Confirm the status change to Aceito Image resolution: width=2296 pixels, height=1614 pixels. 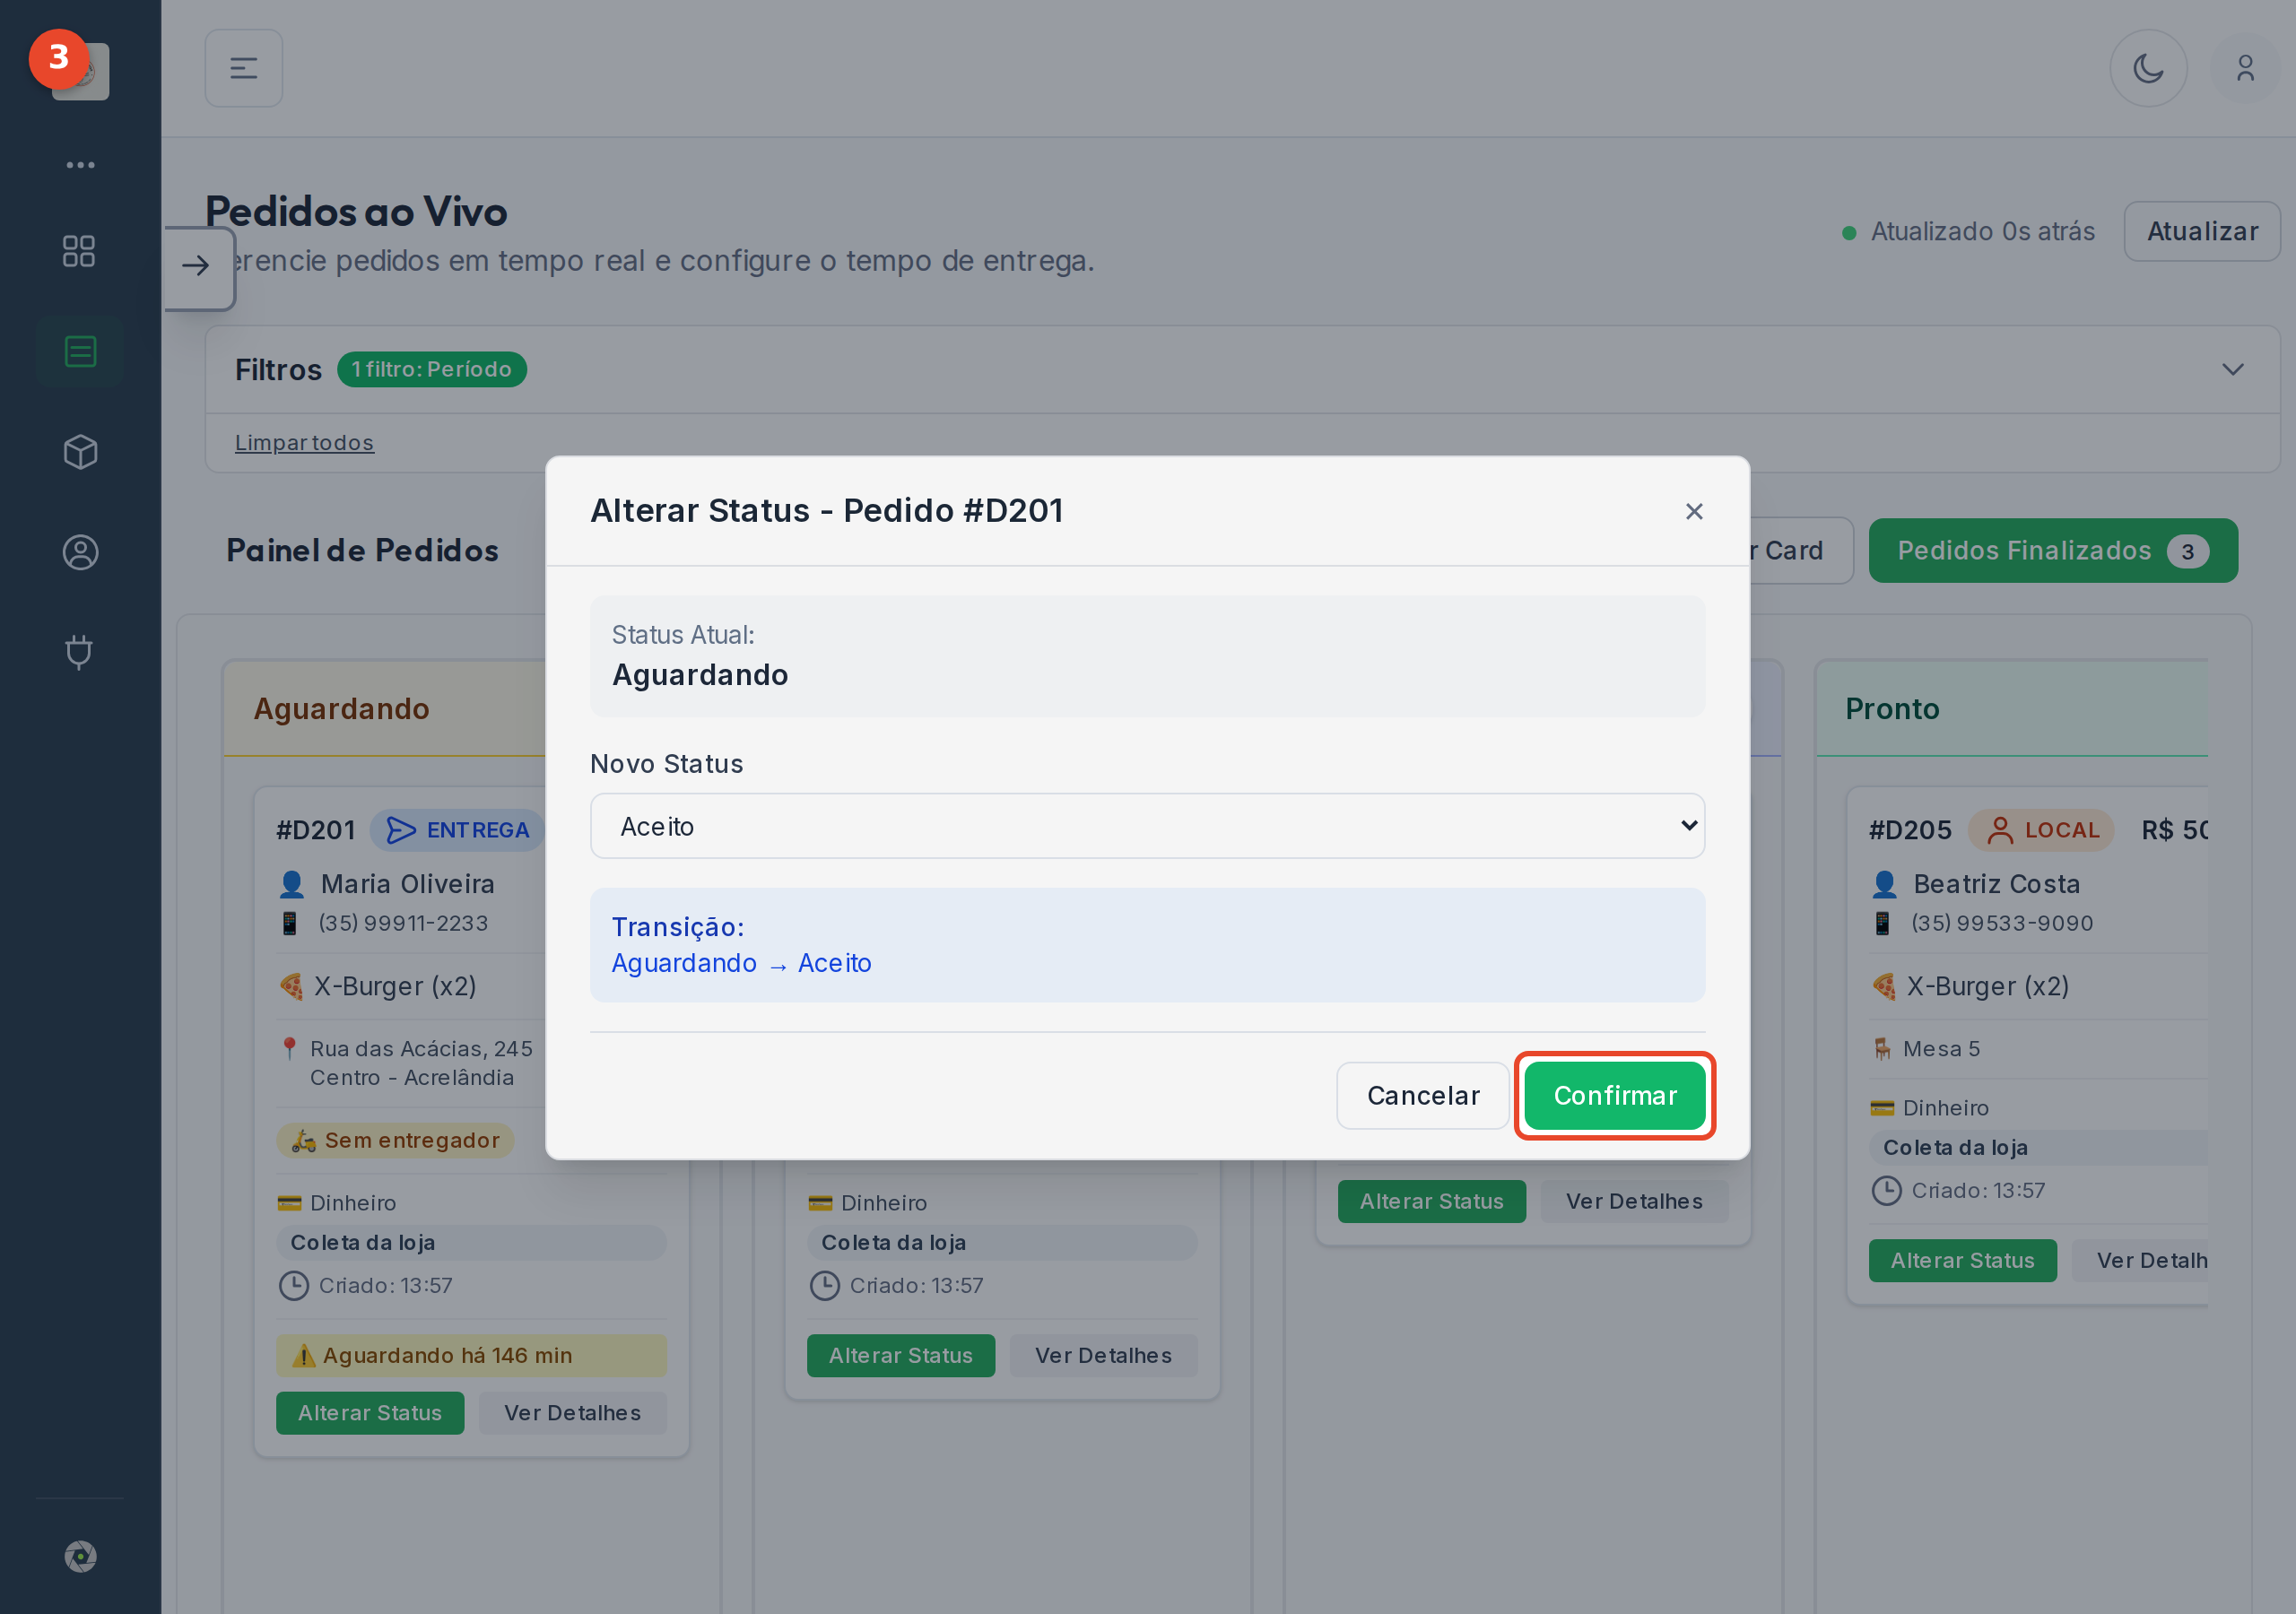(1614, 1095)
